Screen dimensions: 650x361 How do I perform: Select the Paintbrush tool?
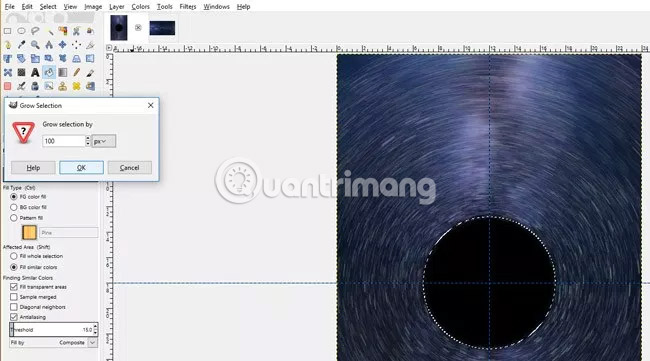click(x=90, y=73)
